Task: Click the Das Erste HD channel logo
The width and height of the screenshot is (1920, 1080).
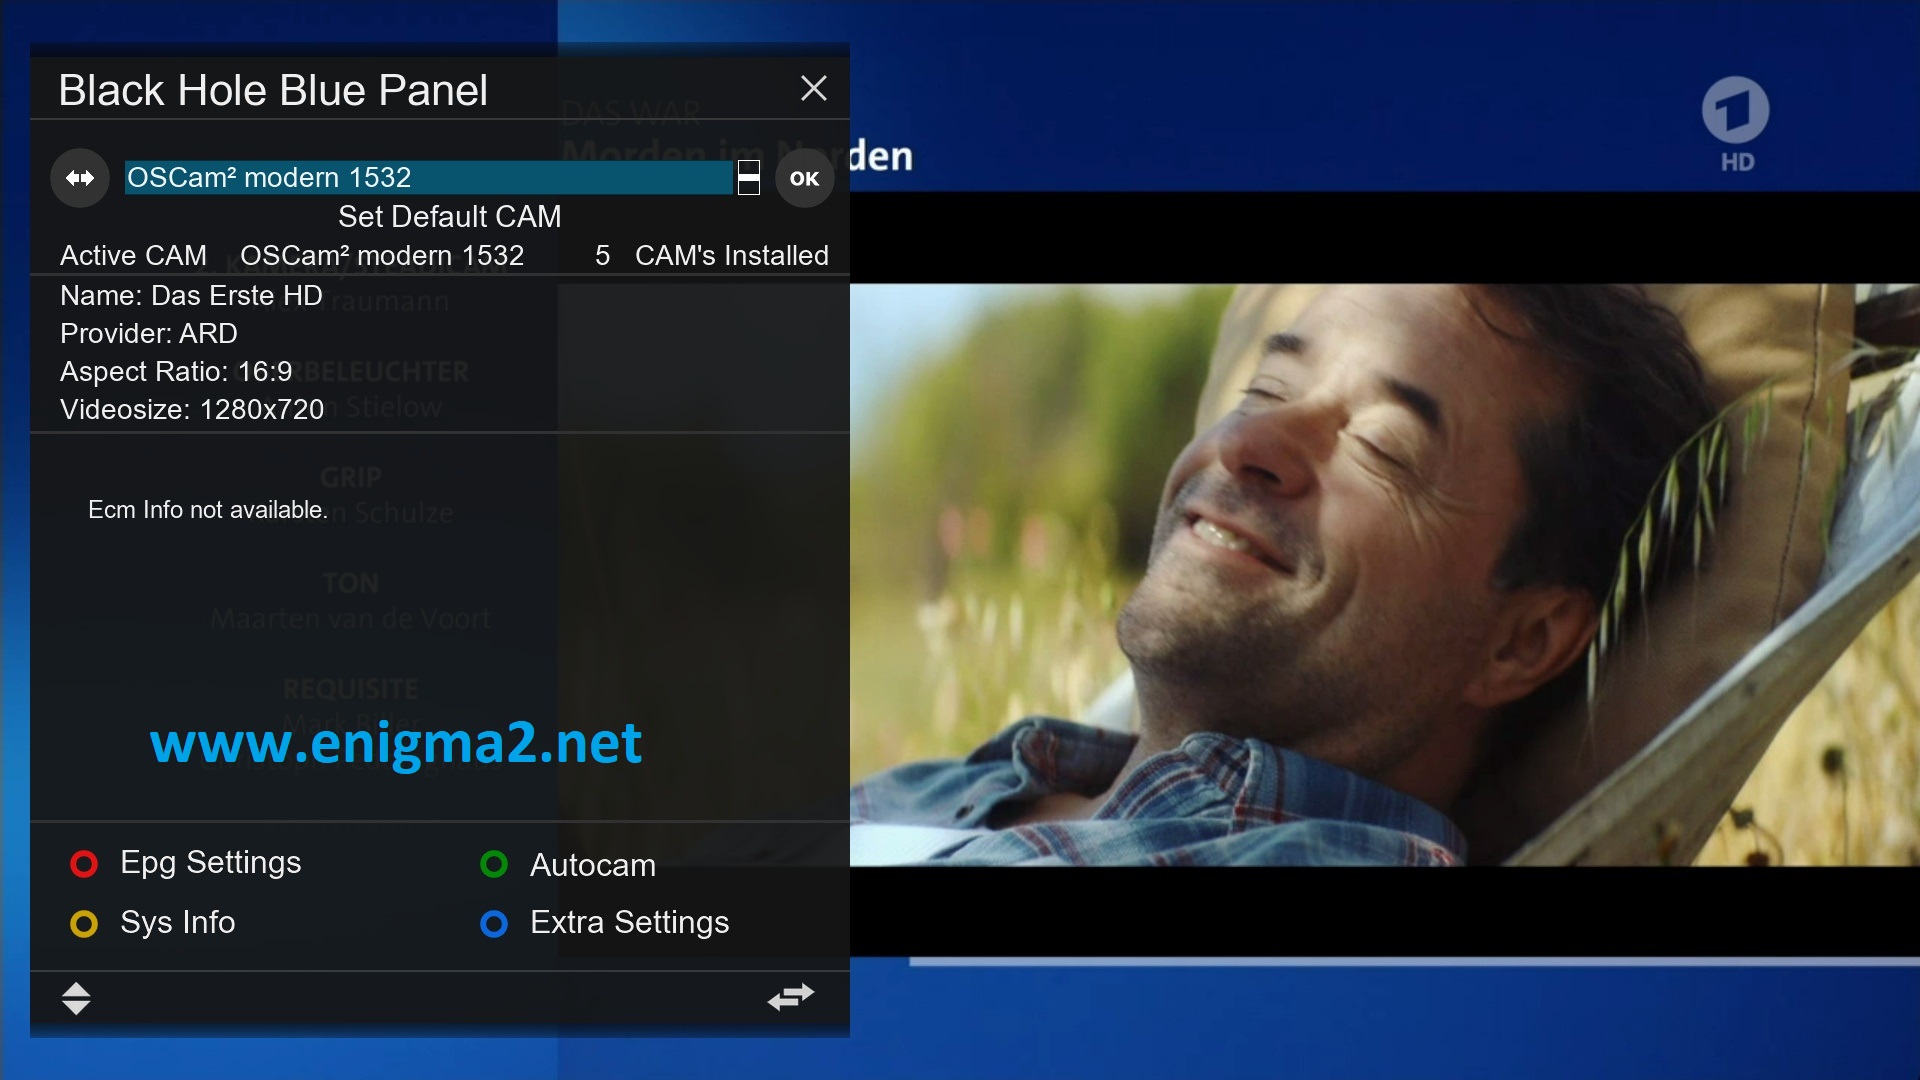Action: (x=1736, y=124)
